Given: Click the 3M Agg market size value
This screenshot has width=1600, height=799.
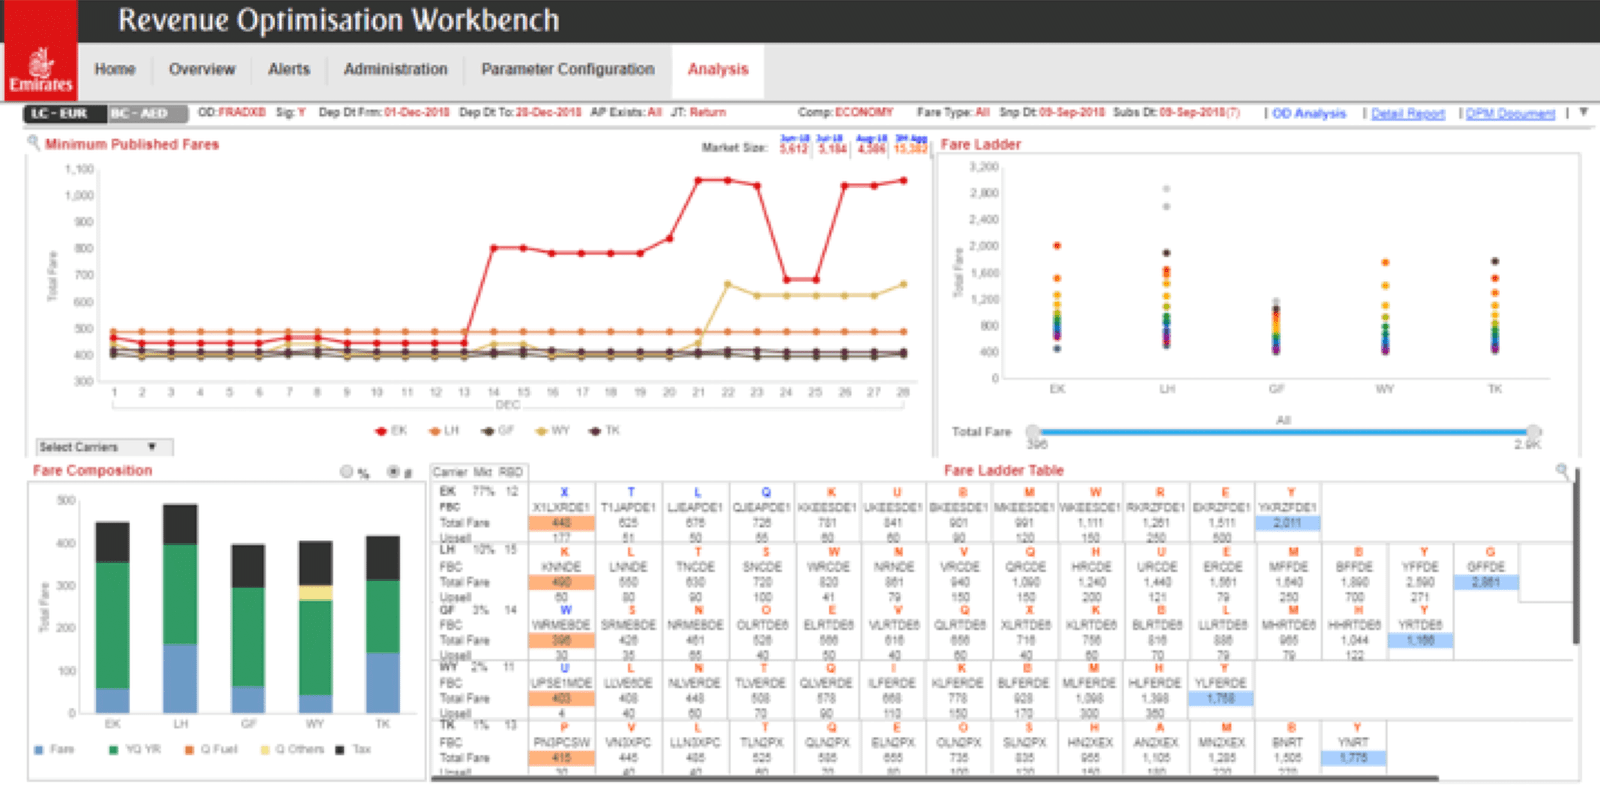Looking at the screenshot, I should point(911,149).
